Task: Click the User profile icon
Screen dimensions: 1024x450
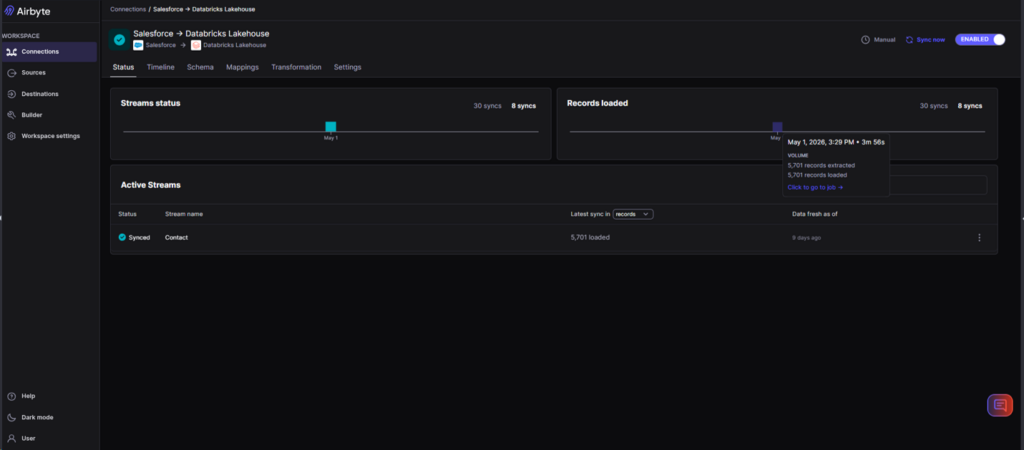Action: pyautogui.click(x=11, y=438)
